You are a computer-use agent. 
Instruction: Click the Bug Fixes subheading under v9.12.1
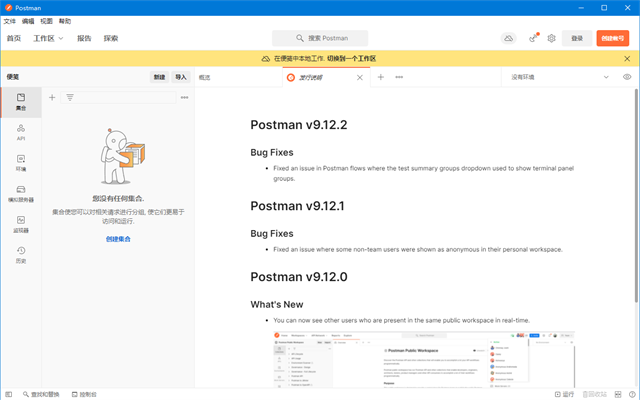[272, 234]
